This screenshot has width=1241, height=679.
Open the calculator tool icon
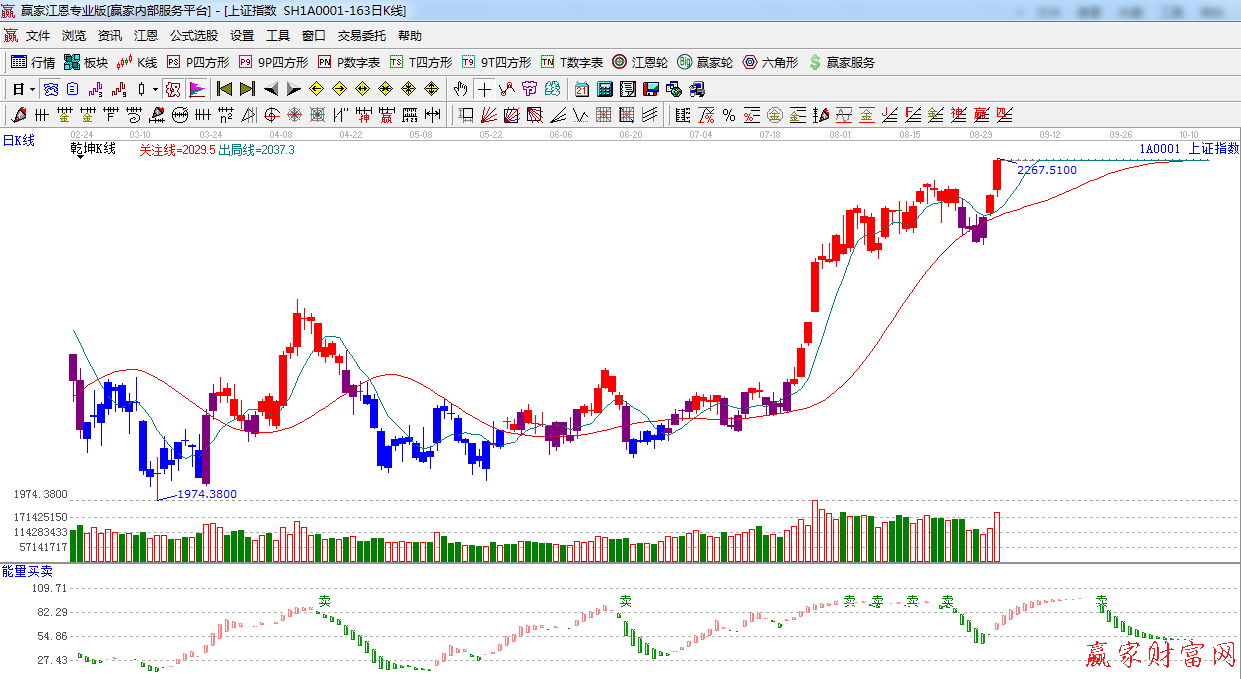click(604, 89)
